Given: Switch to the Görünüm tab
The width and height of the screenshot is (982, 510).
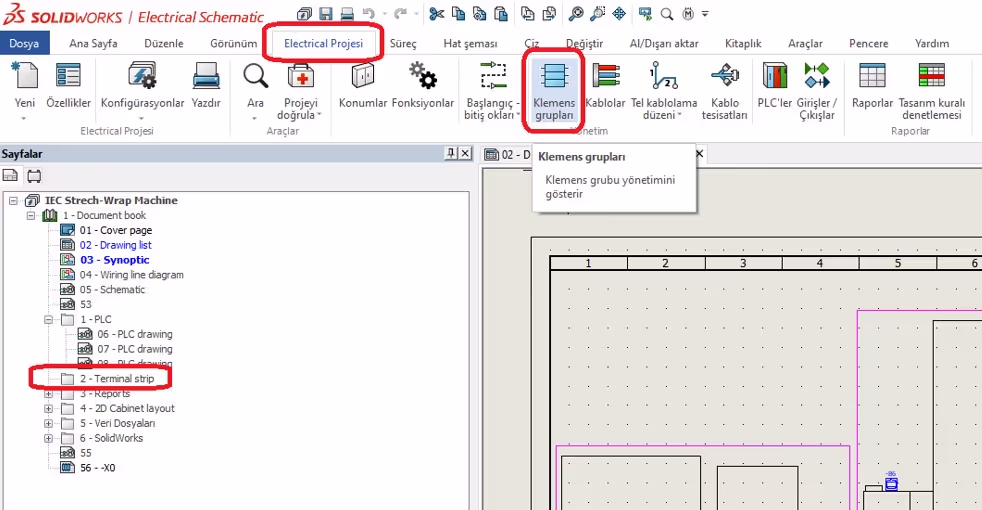Looking at the screenshot, I should tap(234, 43).
